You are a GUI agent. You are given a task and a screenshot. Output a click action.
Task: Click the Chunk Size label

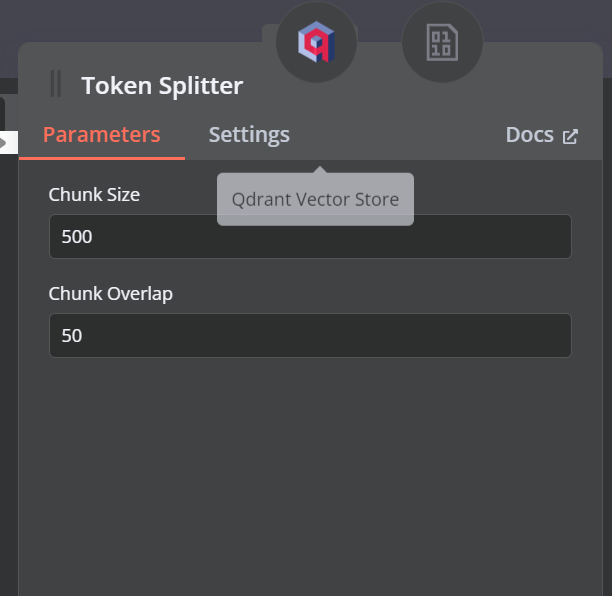(94, 194)
